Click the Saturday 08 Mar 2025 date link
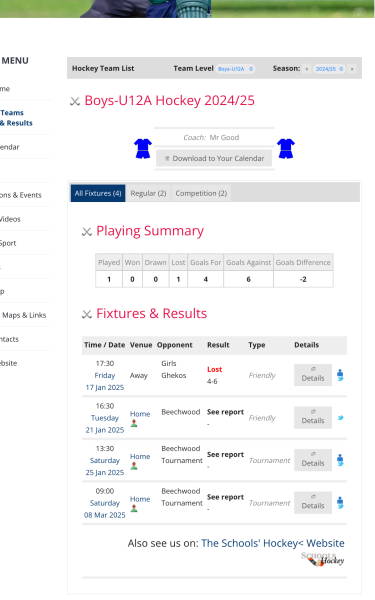 tap(105, 509)
